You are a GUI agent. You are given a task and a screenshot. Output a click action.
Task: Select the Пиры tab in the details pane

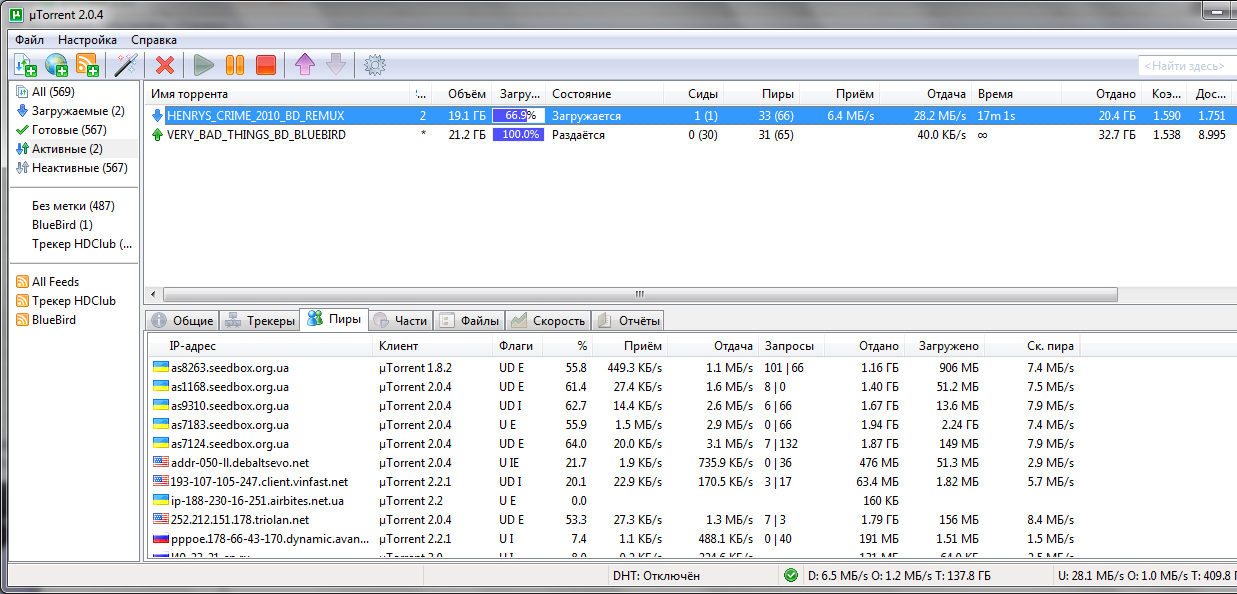334,320
